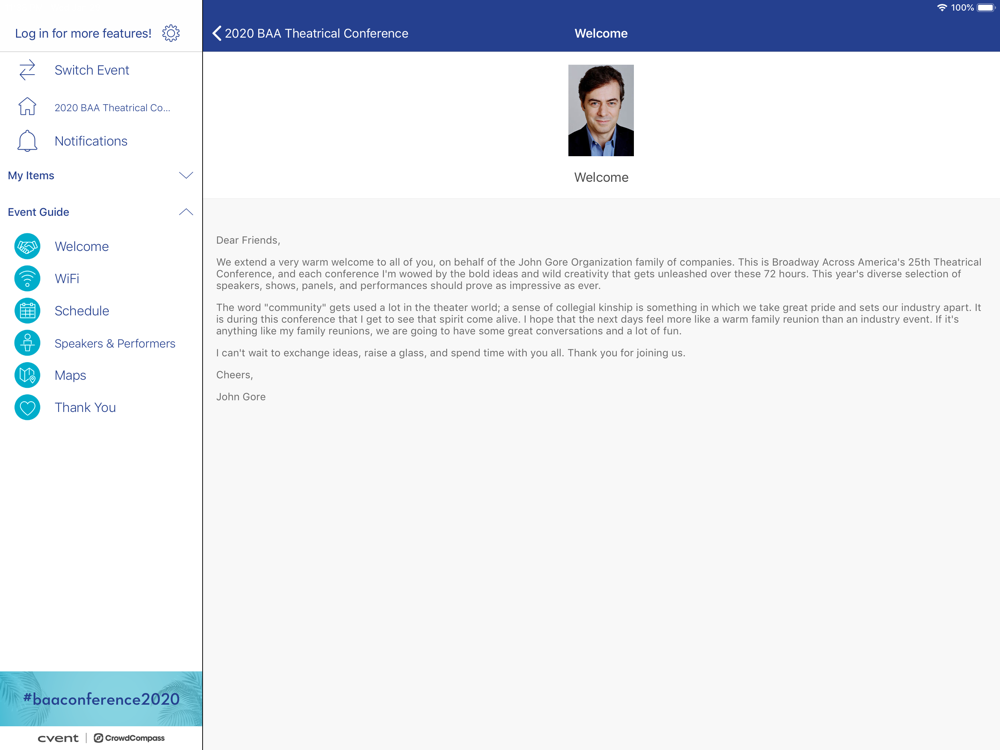This screenshot has height=750, width=1000.
Task: Click the WiFi signal icon
Action: pos(27,279)
